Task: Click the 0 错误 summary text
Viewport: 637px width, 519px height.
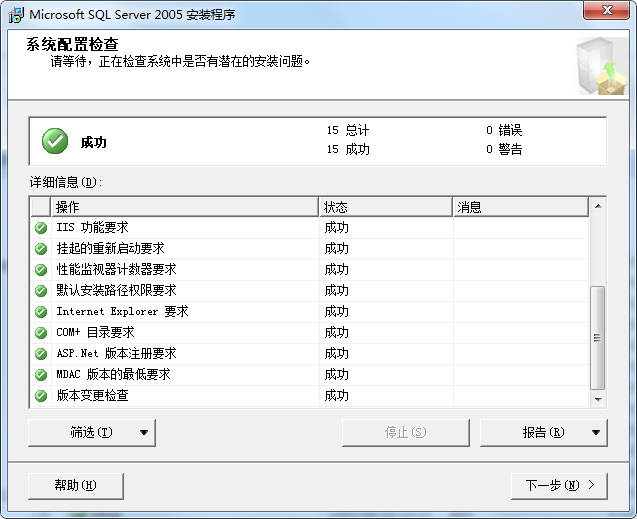Action: click(504, 130)
